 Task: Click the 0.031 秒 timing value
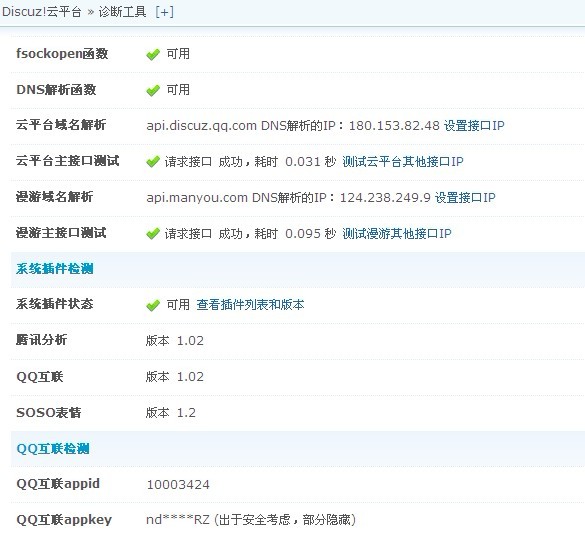[311, 162]
